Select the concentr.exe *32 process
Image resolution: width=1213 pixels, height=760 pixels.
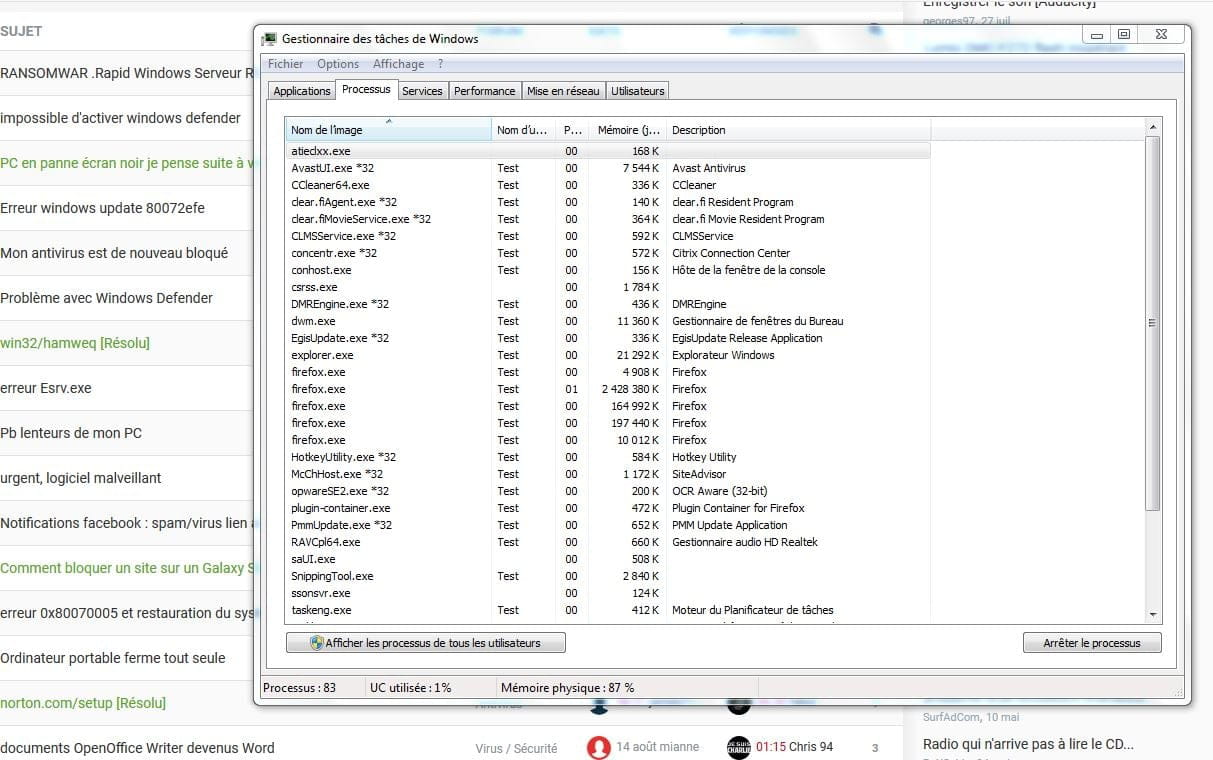607,253
